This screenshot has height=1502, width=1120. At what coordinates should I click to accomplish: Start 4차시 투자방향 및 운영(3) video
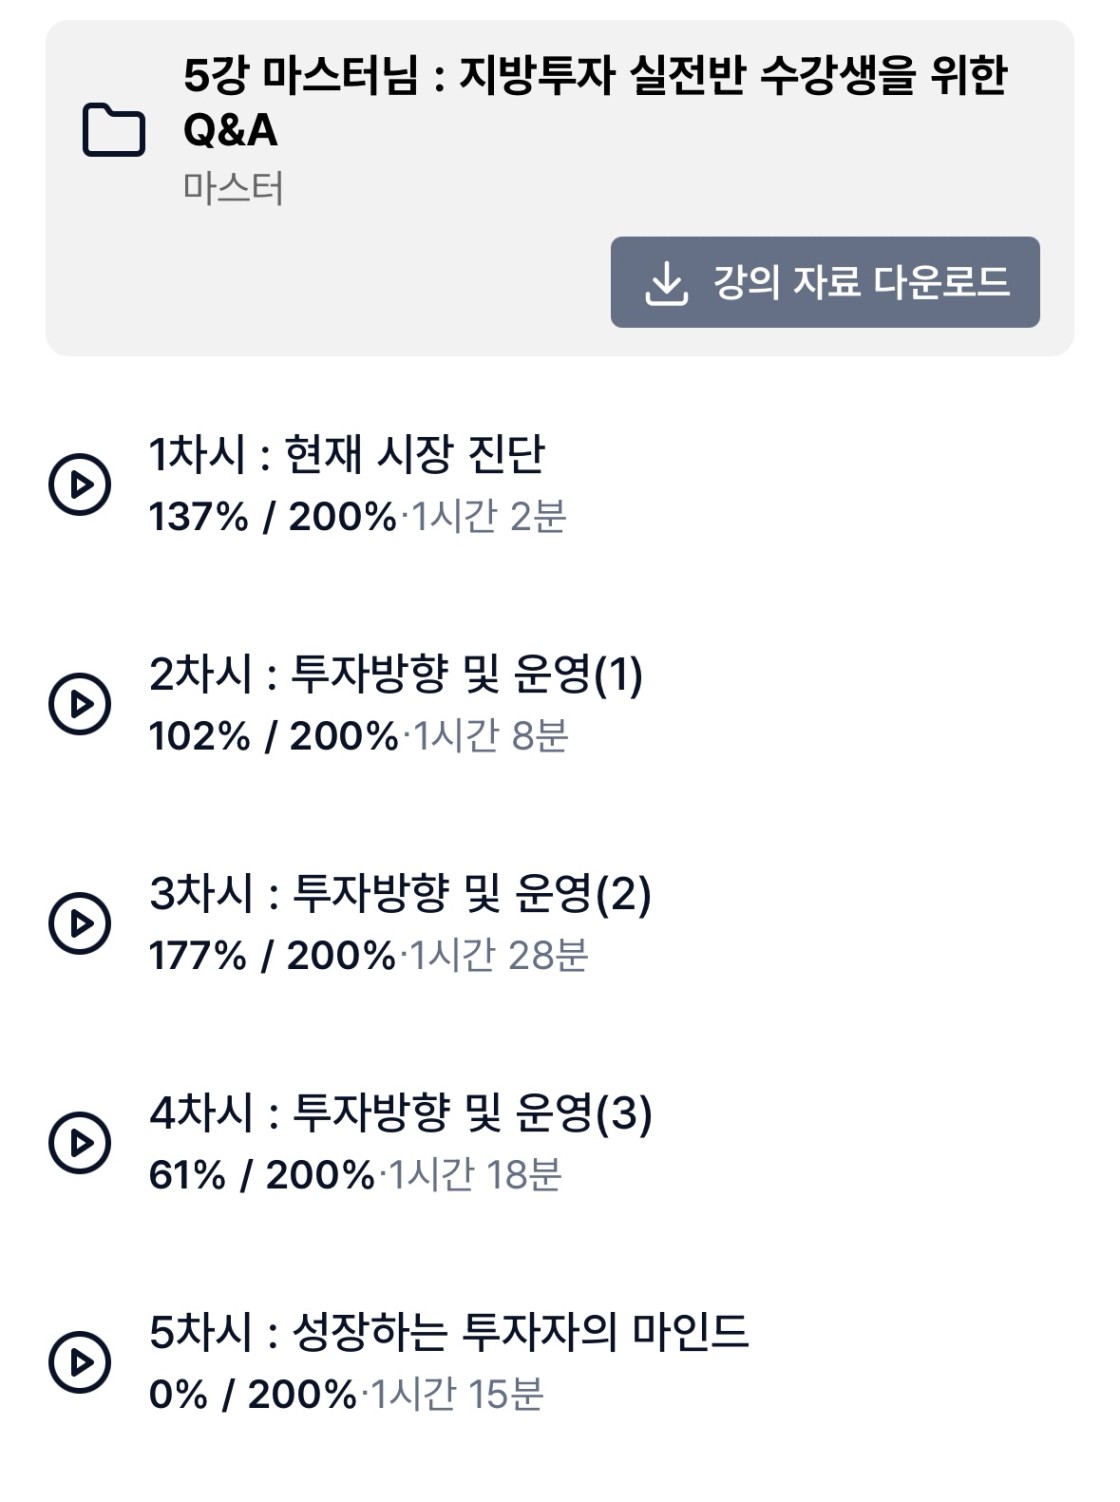coord(80,1142)
